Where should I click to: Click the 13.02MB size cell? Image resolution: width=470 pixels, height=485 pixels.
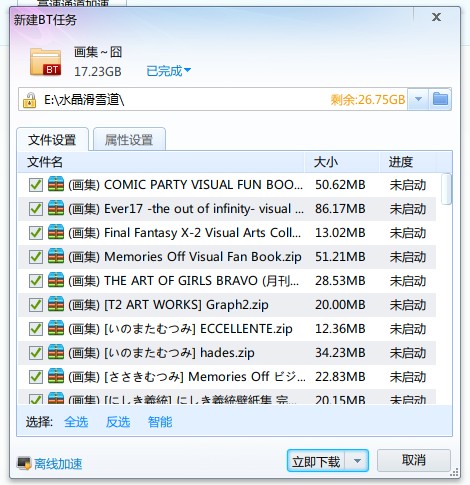[340, 233]
